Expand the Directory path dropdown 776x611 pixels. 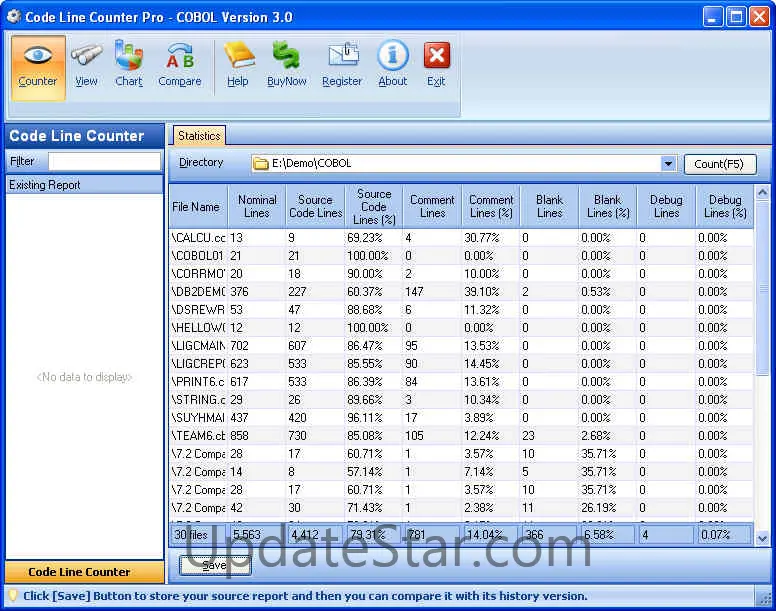[668, 163]
